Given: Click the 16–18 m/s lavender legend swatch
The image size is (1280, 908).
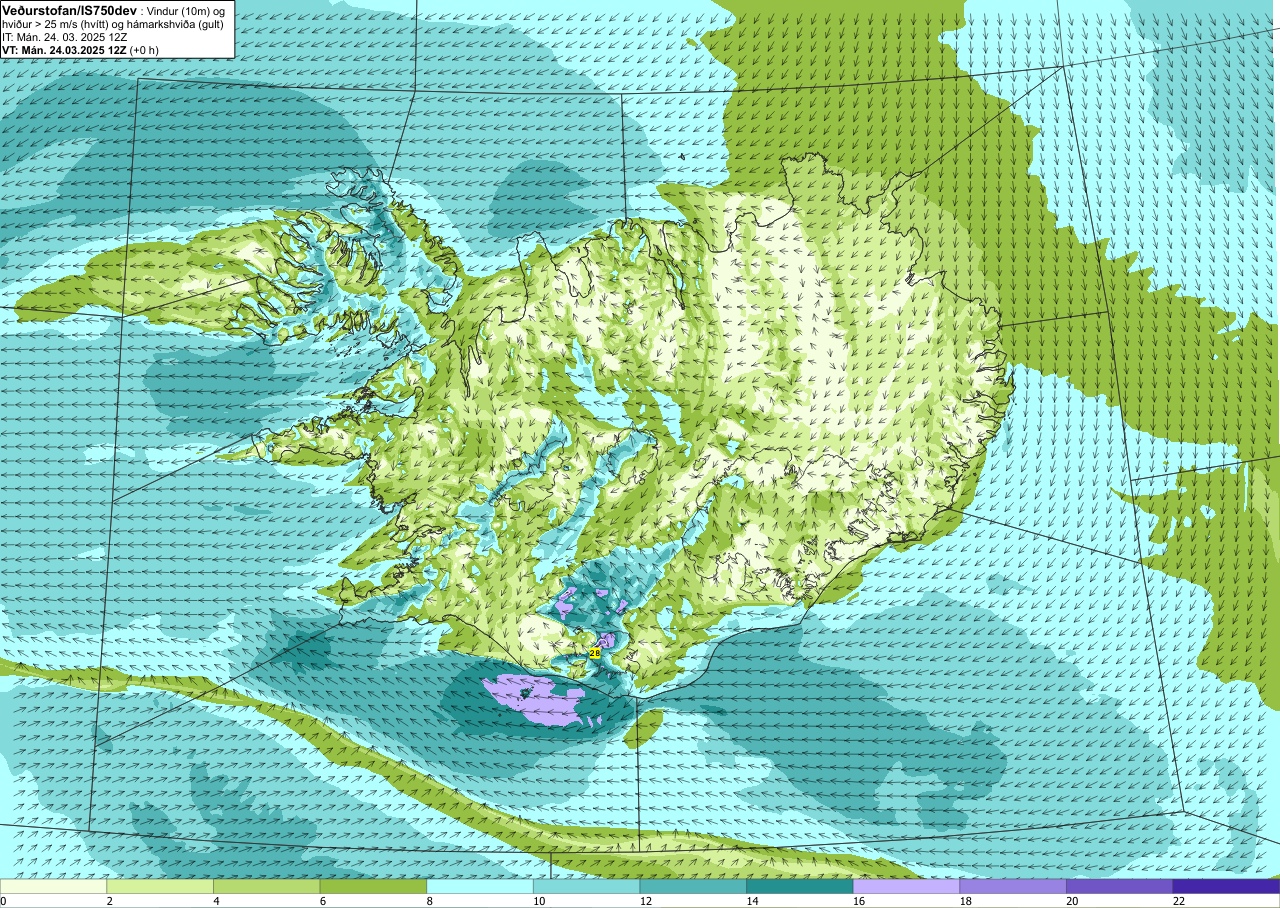Looking at the screenshot, I should tap(906, 886).
